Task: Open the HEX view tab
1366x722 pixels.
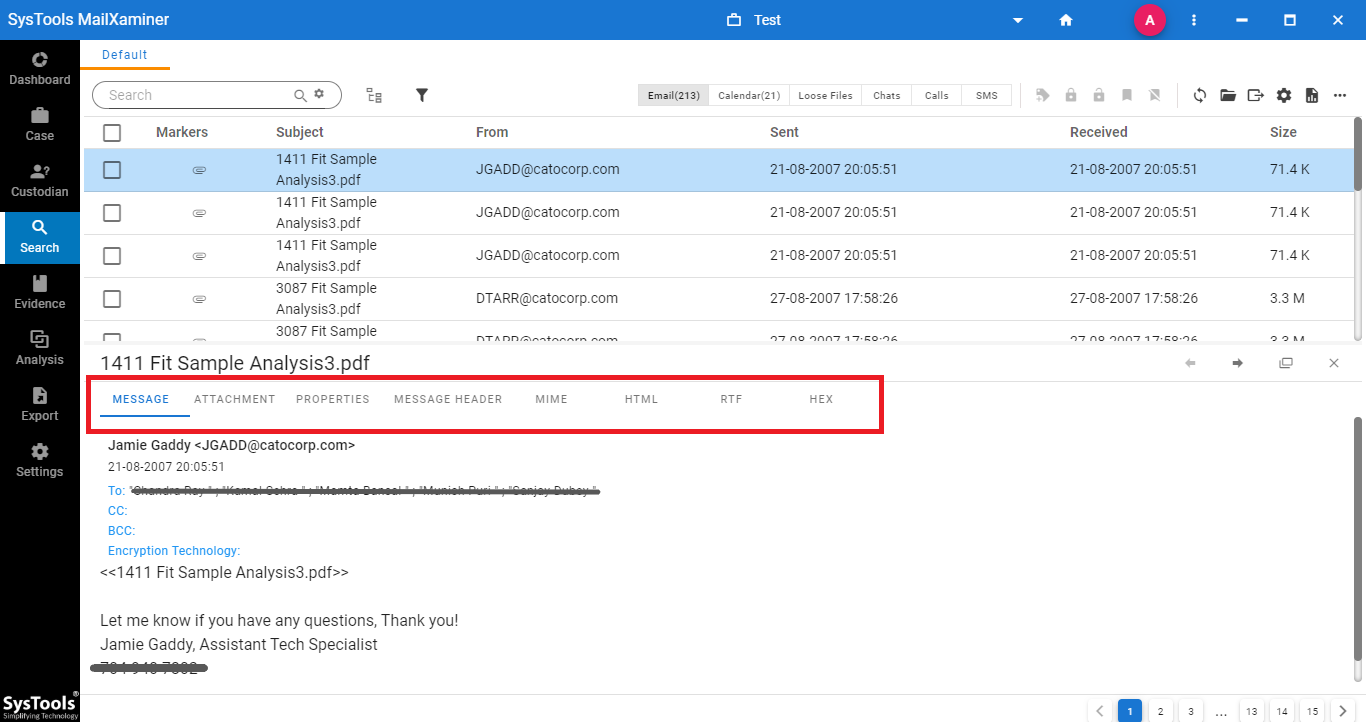Action: [821, 399]
